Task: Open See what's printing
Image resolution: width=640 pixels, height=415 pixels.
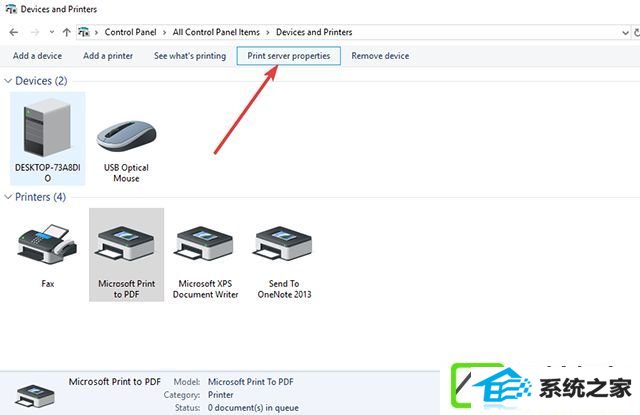Action: [190, 56]
